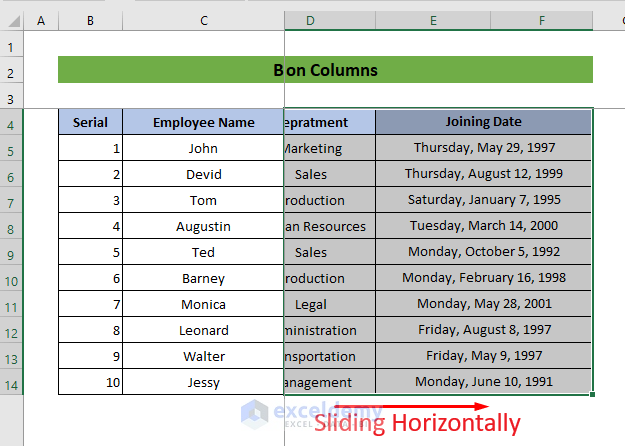The width and height of the screenshot is (625, 446).
Task: Select column C header
Action: (x=203, y=20)
